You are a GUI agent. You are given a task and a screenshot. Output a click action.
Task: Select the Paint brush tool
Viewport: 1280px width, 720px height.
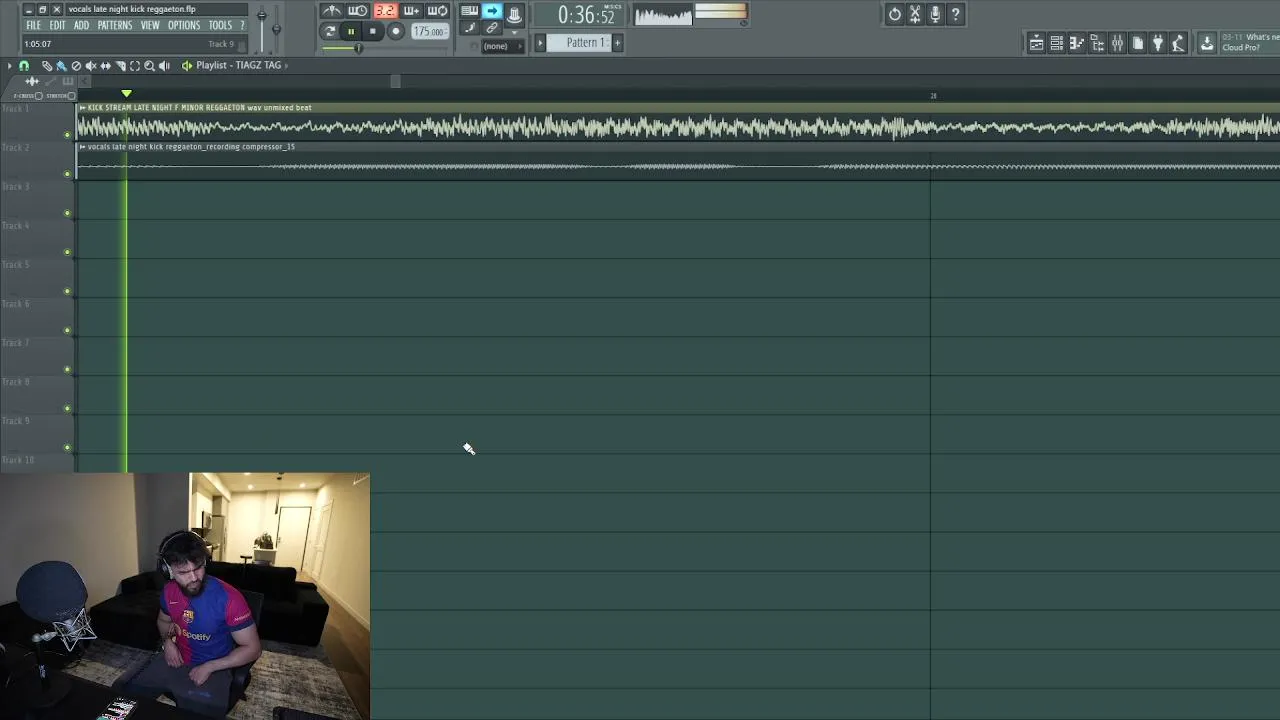[x=61, y=65]
